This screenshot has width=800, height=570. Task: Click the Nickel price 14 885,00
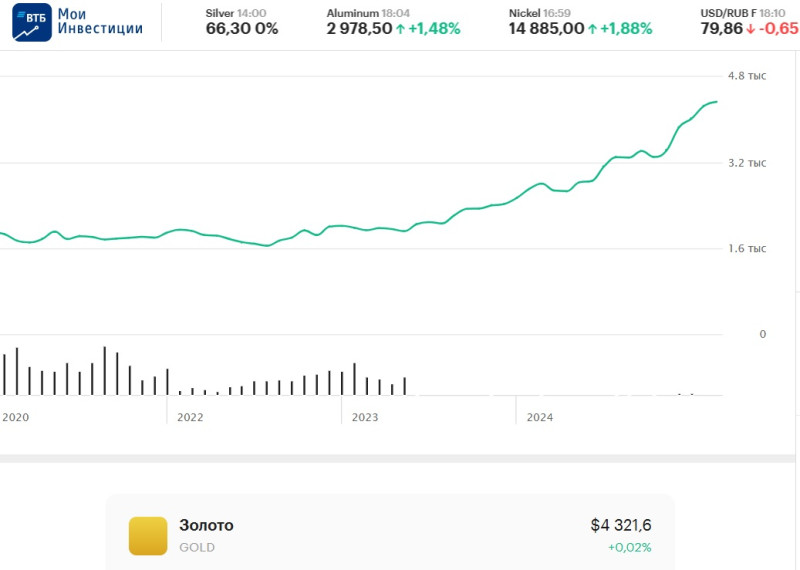pos(546,29)
